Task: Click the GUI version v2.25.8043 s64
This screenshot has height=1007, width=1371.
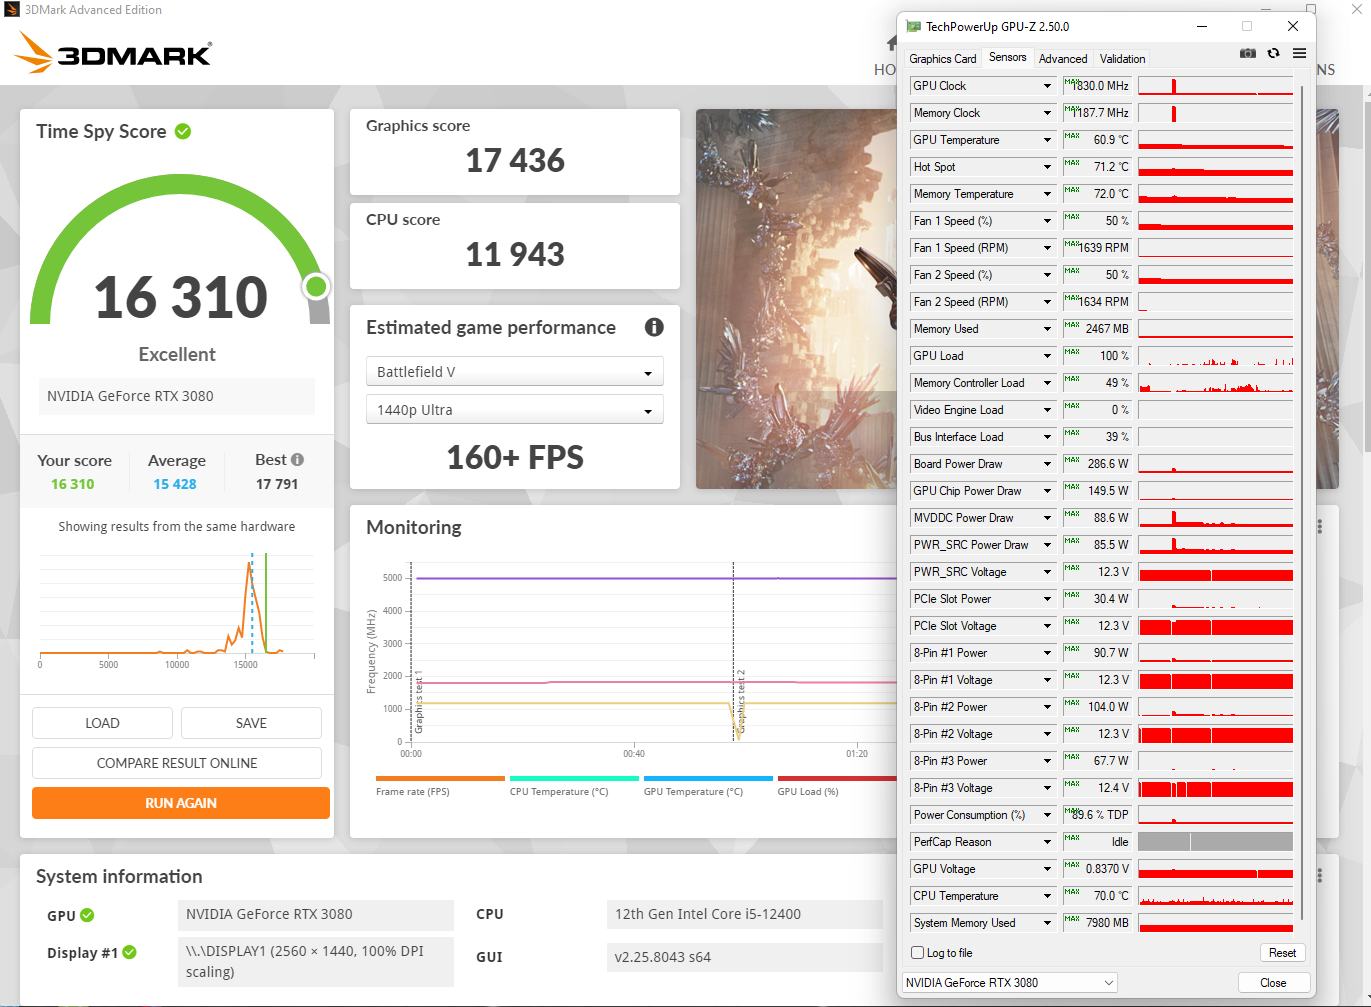Action: [745, 957]
